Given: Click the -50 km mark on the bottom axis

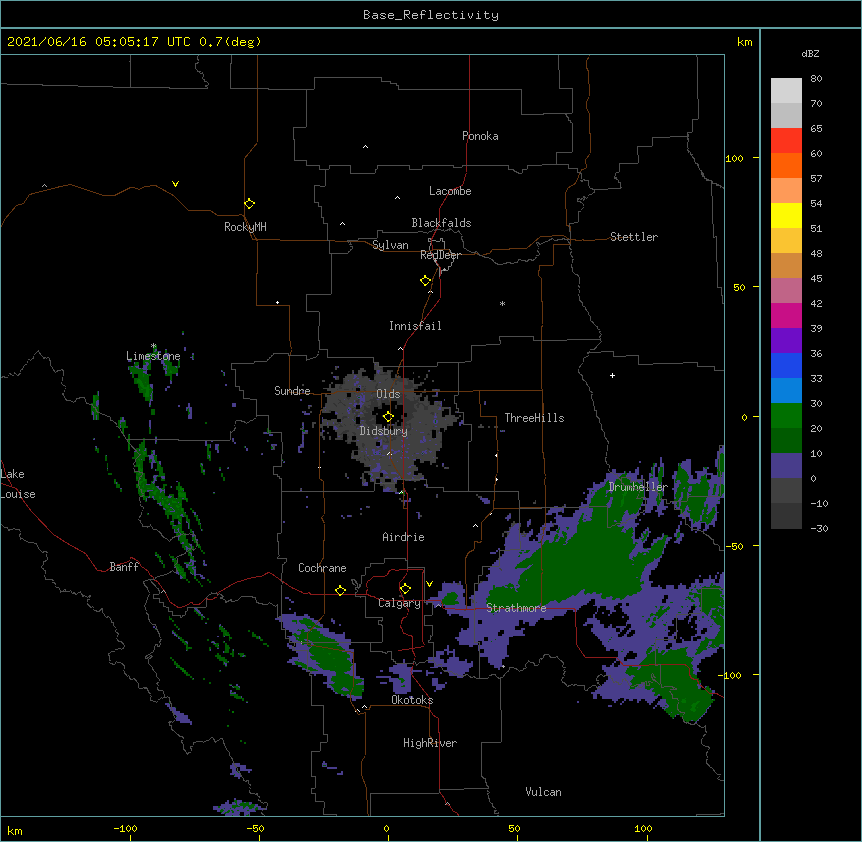Looking at the screenshot, I should tap(255, 828).
